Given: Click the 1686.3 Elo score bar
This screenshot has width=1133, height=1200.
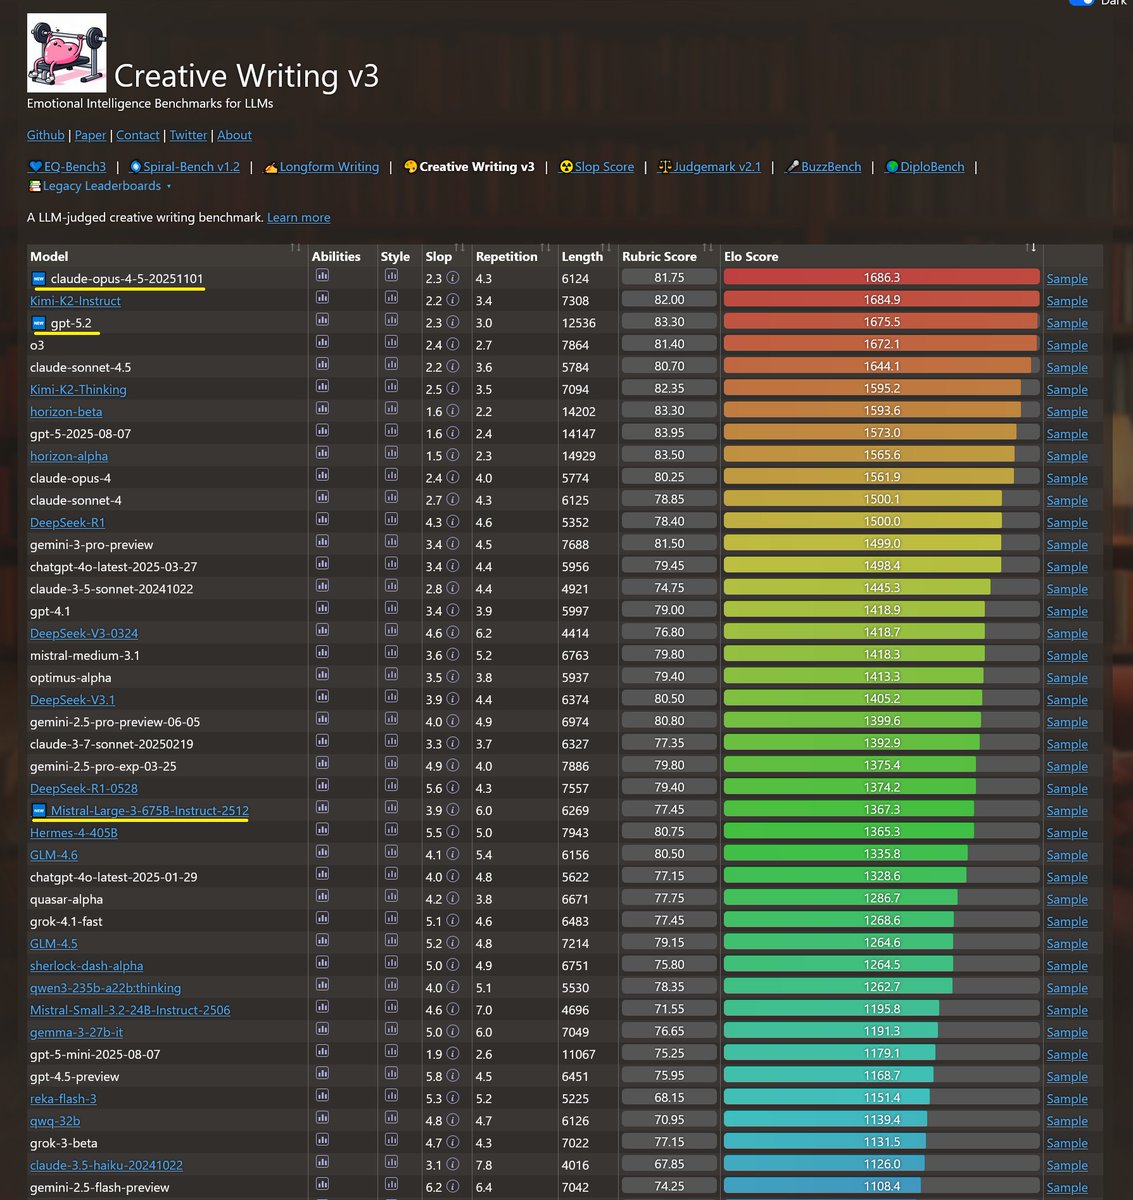Looking at the screenshot, I should (881, 277).
